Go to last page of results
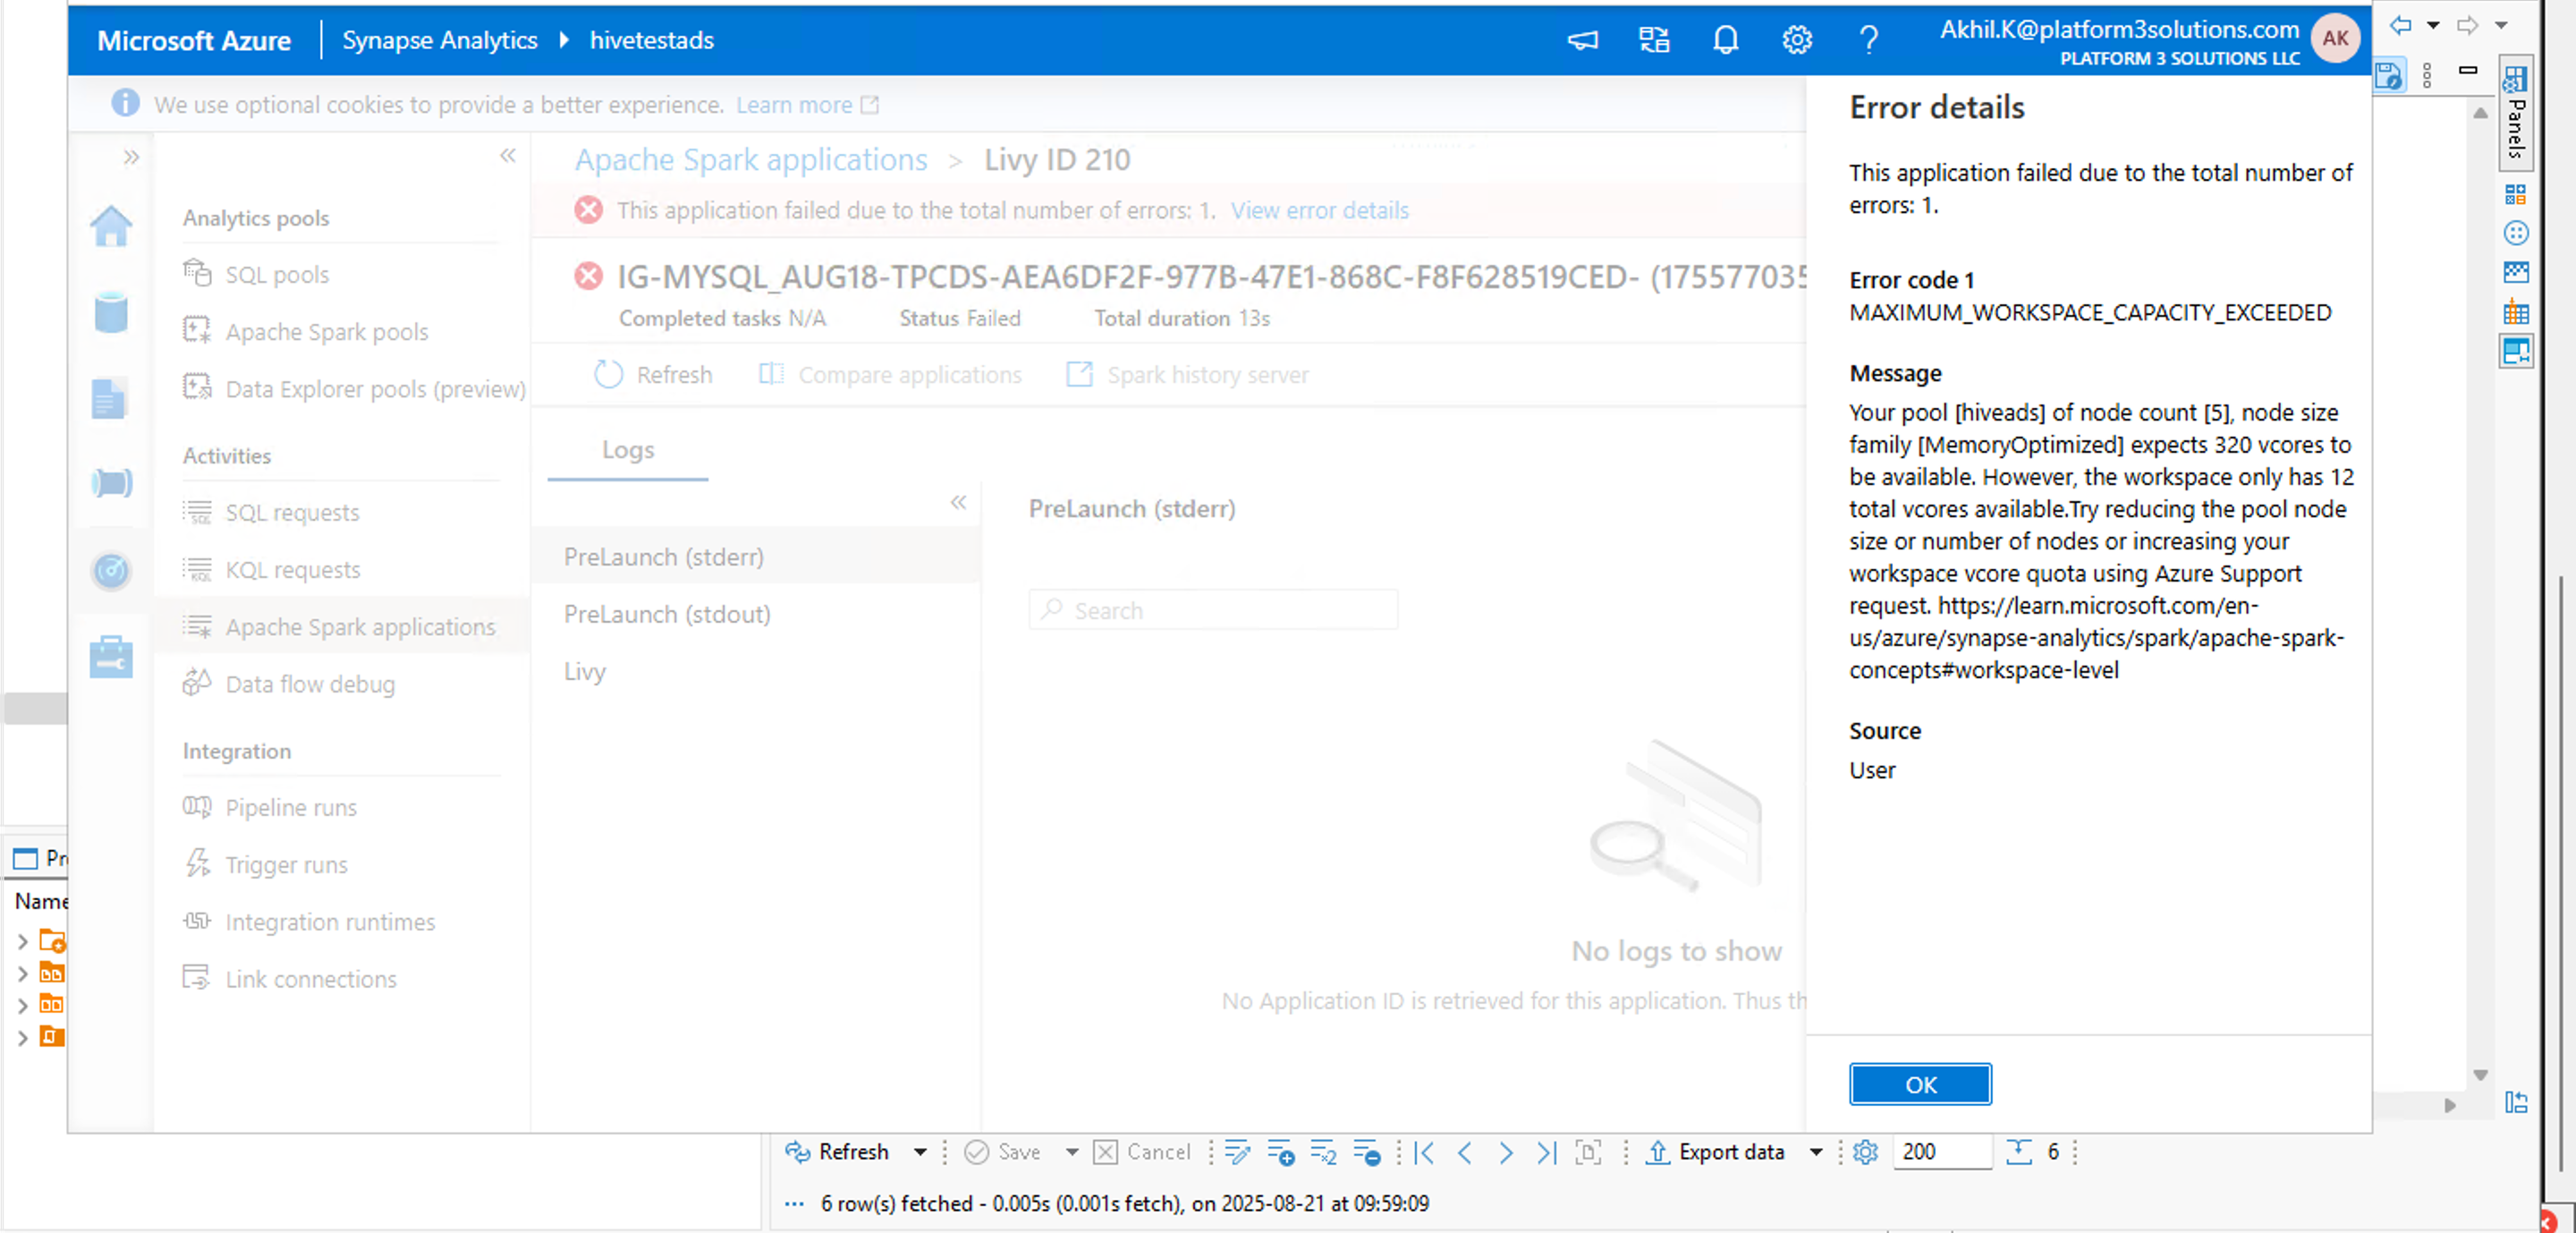Screen dimensions: 2576x1233 pyautogui.click(x=1546, y=1152)
